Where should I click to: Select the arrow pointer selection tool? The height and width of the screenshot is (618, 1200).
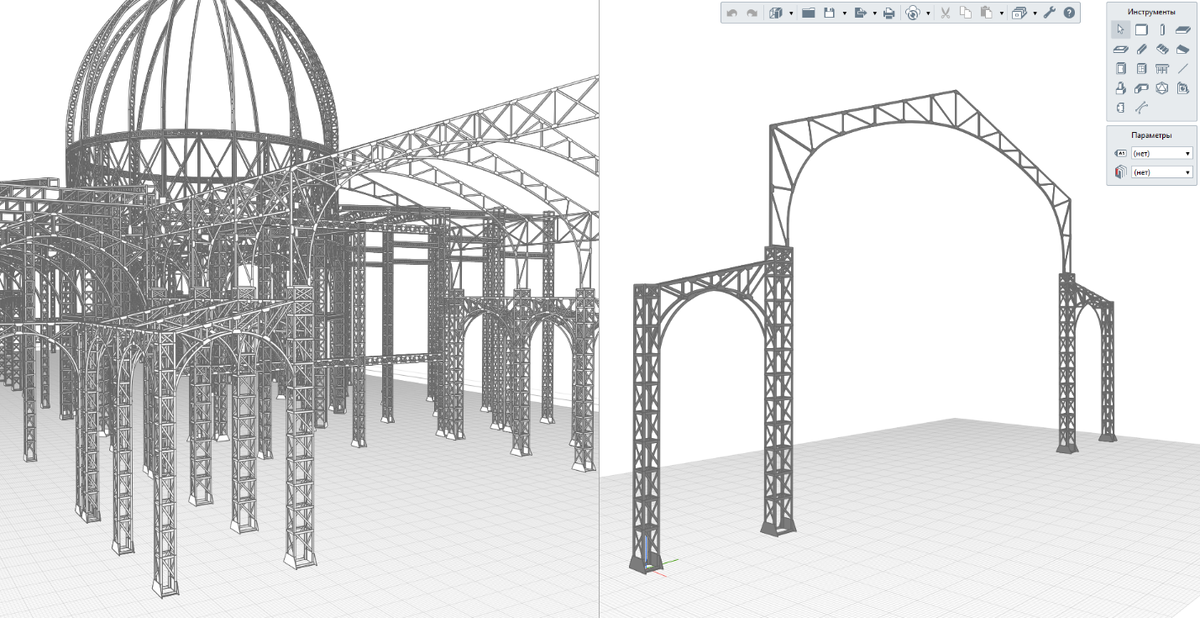coord(1120,30)
